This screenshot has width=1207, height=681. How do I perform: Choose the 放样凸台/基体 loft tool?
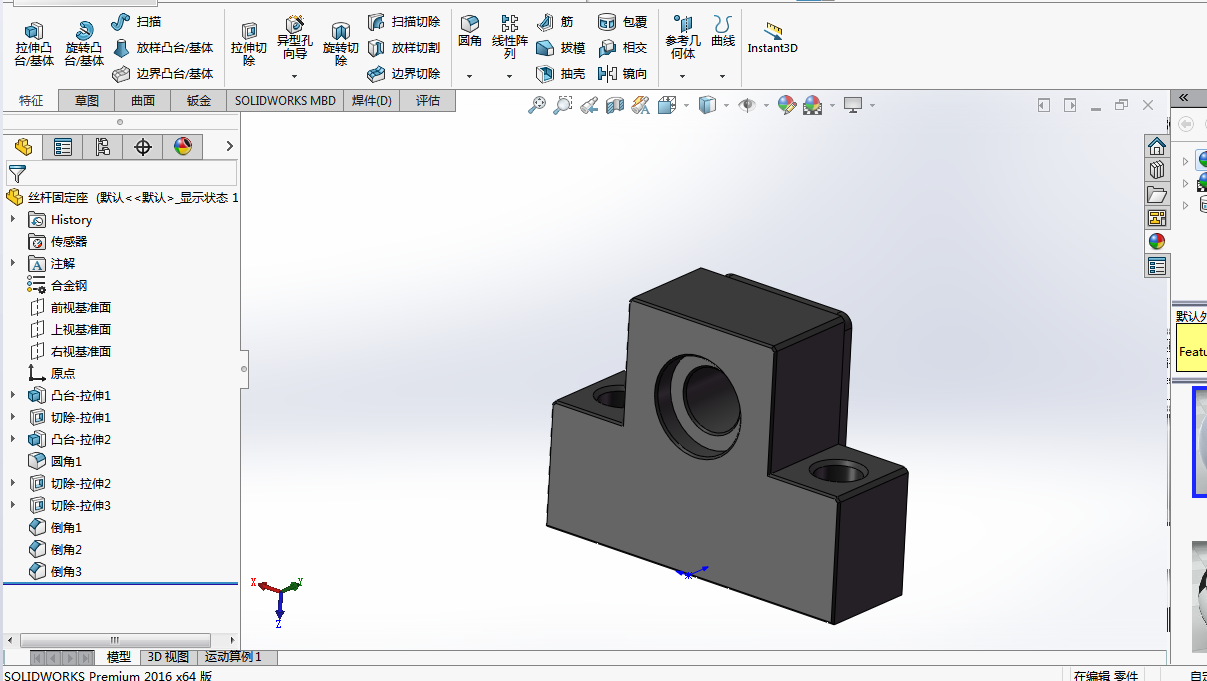pos(162,47)
